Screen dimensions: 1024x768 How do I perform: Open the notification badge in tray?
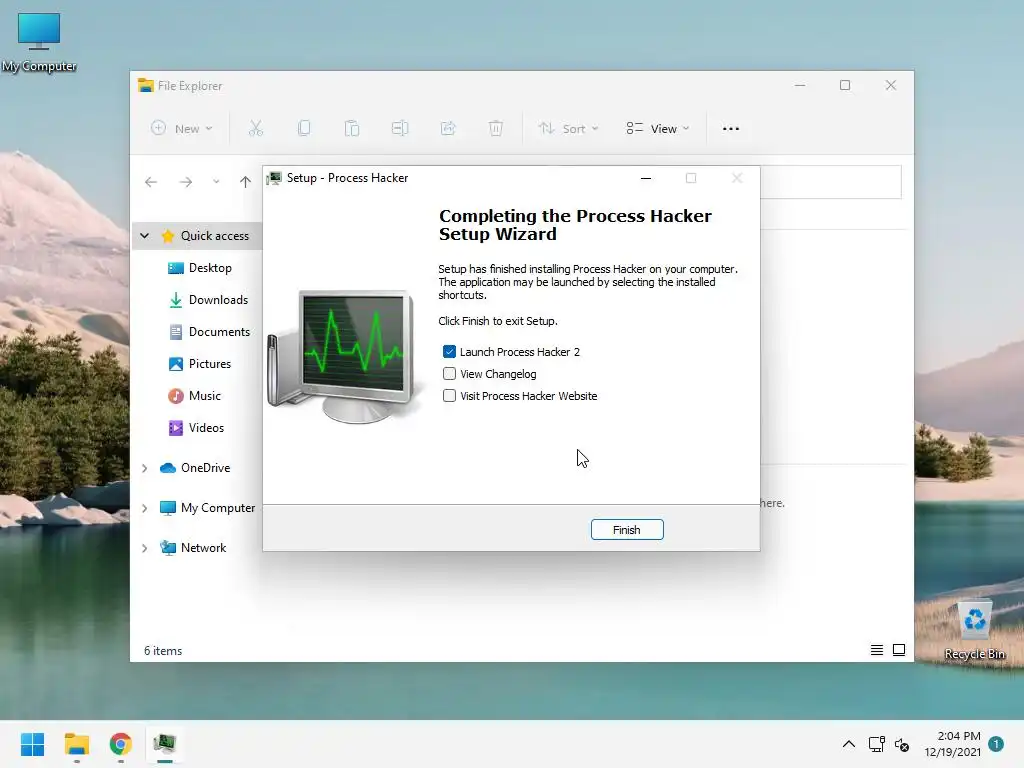pos(996,744)
